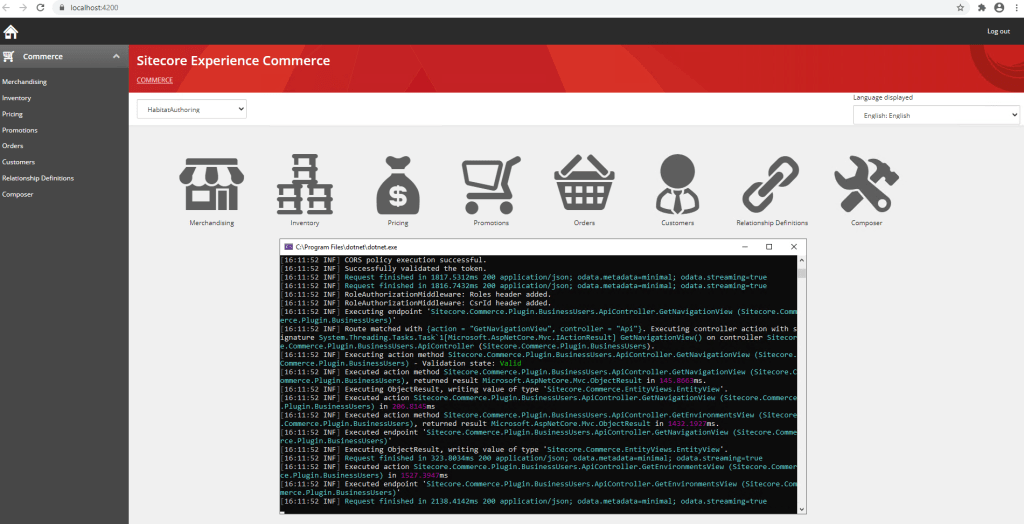Open the Promotions shopping cart icon
The height and width of the screenshot is (524, 1024).
(491, 185)
